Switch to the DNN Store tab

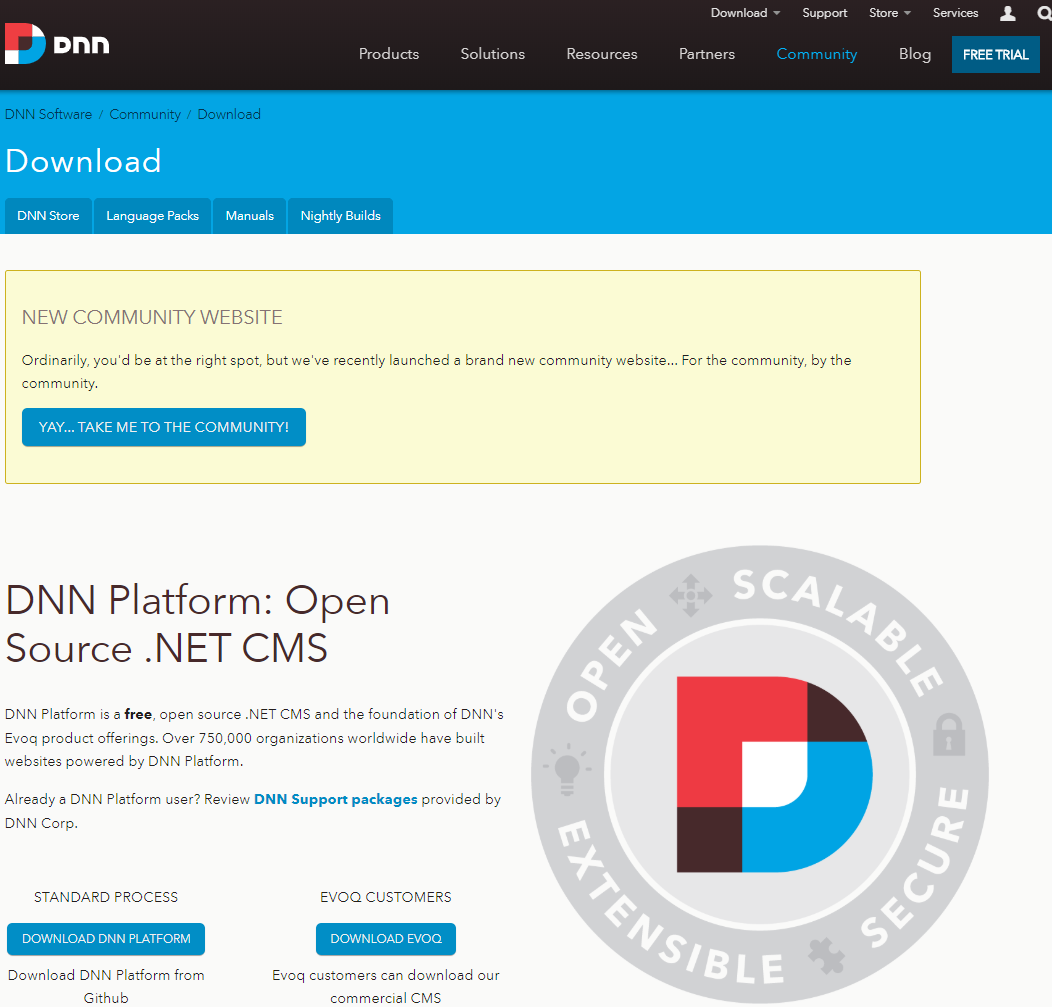pyautogui.click(x=48, y=216)
